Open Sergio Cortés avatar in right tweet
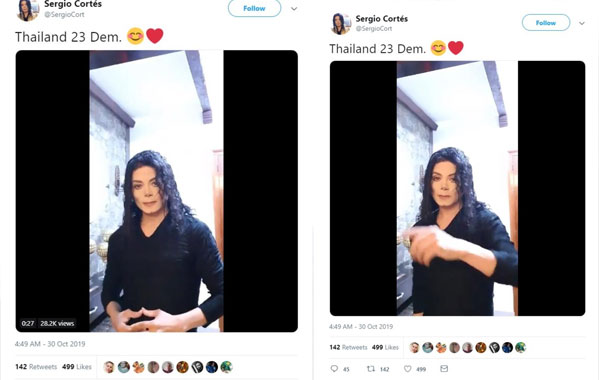Screen dimensions: 599x380 (341, 23)
